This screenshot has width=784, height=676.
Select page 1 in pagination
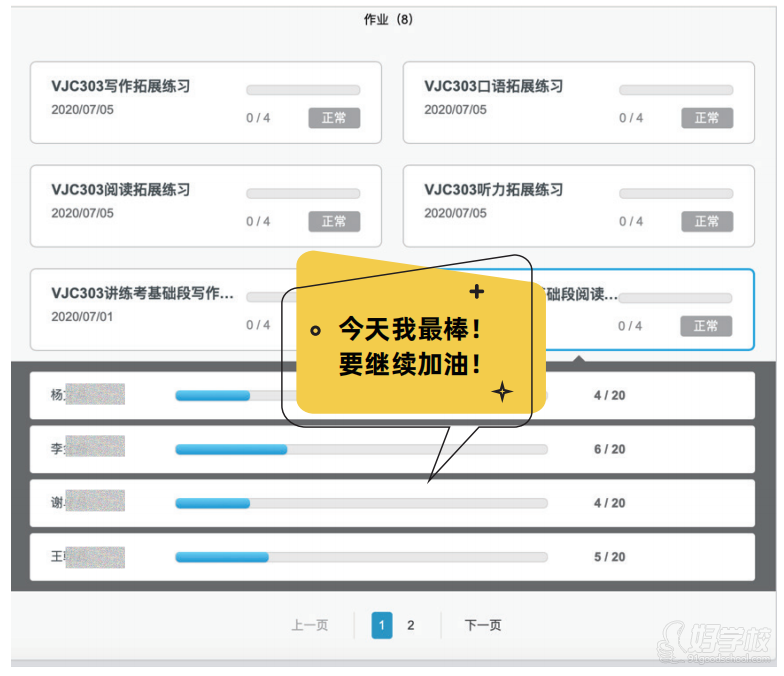click(382, 626)
